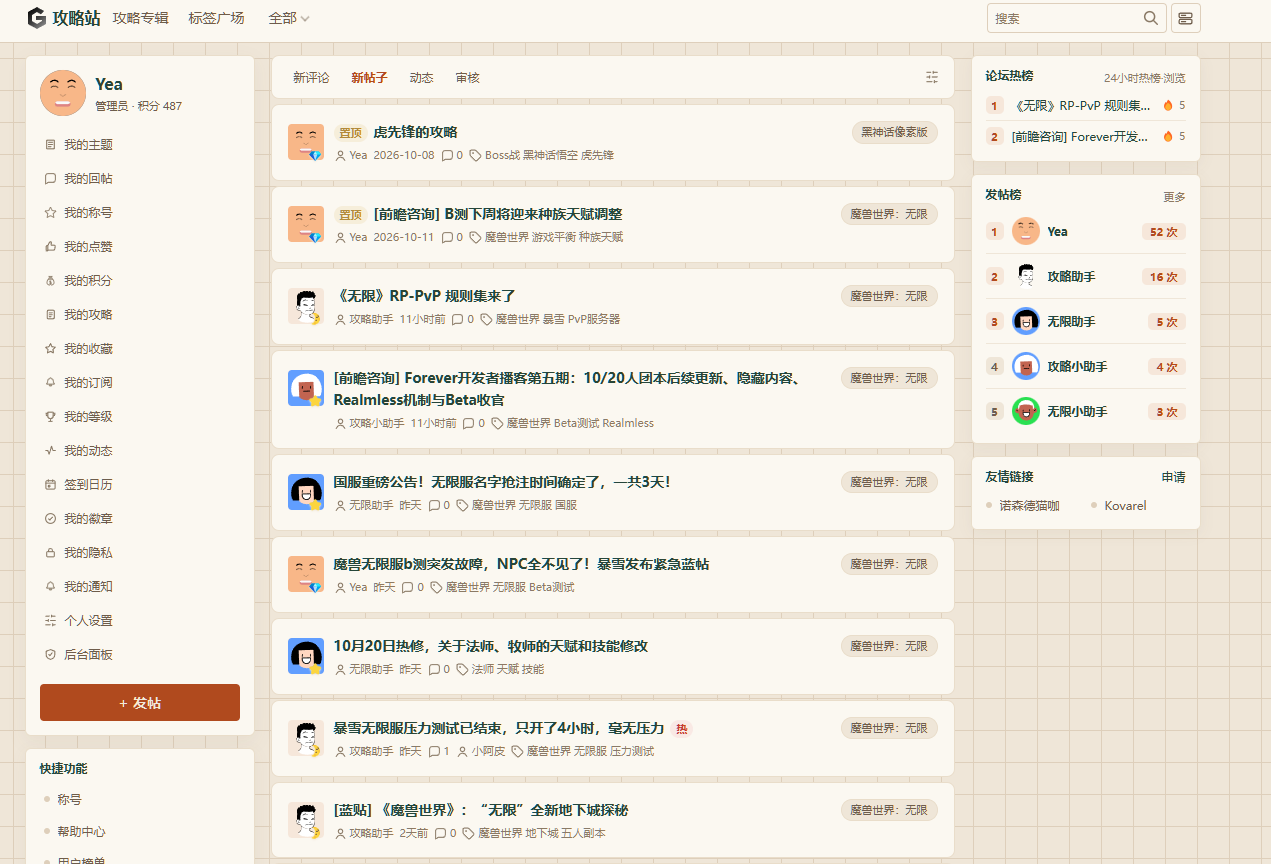Click 更多 in the 发帖榜 panel
The height and width of the screenshot is (864, 1271).
coord(1174,197)
